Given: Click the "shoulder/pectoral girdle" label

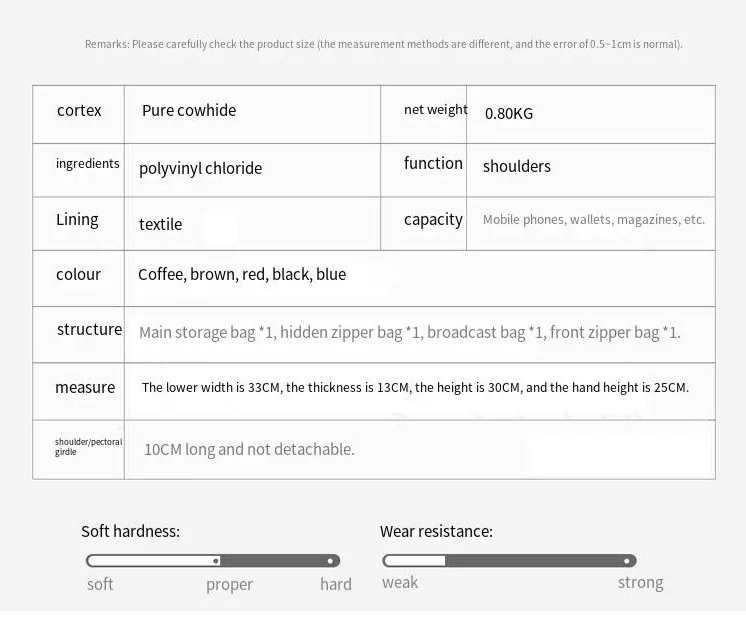Looking at the screenshot, I should click(x=88, y=446).
